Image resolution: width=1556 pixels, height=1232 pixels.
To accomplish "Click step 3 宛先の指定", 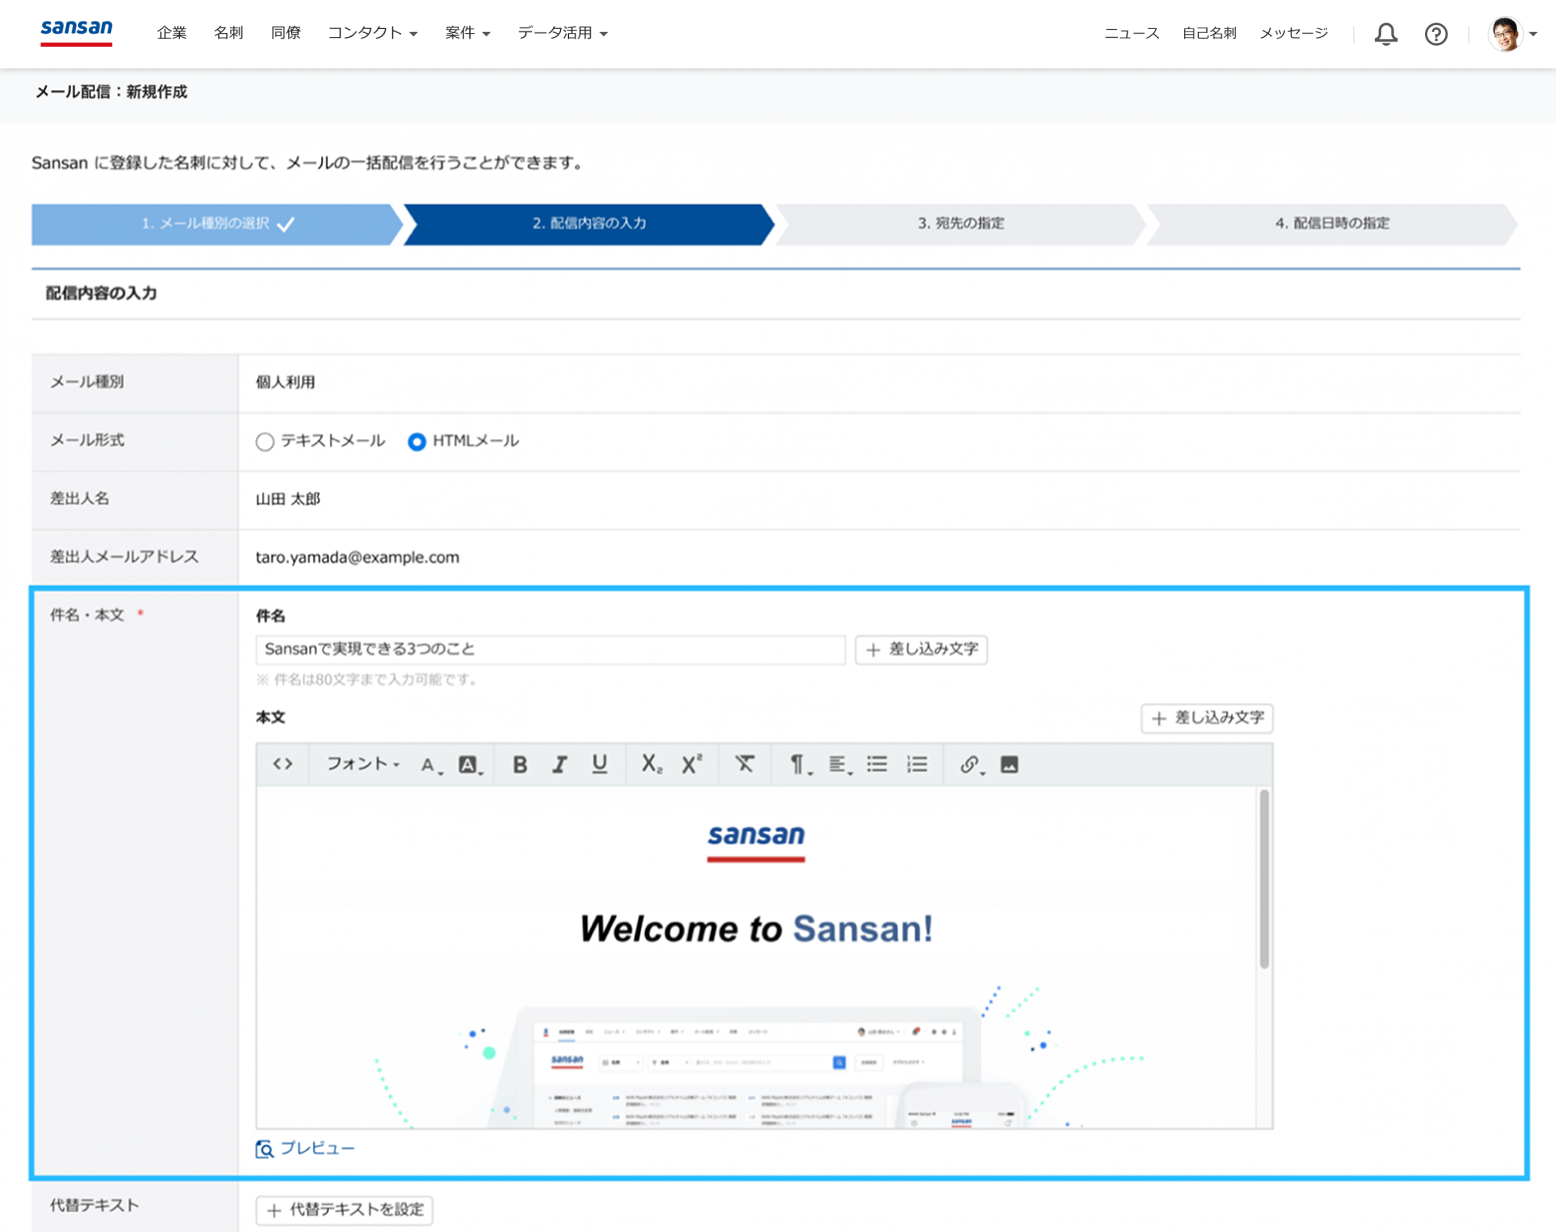I will (961, 224).
